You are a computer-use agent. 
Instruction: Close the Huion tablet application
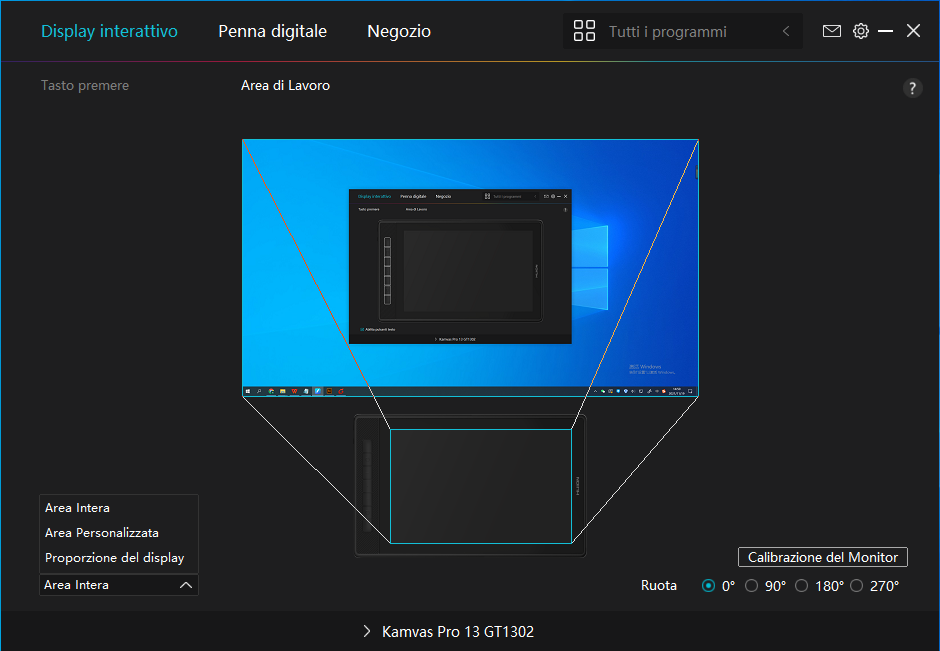tap(913, 31)
